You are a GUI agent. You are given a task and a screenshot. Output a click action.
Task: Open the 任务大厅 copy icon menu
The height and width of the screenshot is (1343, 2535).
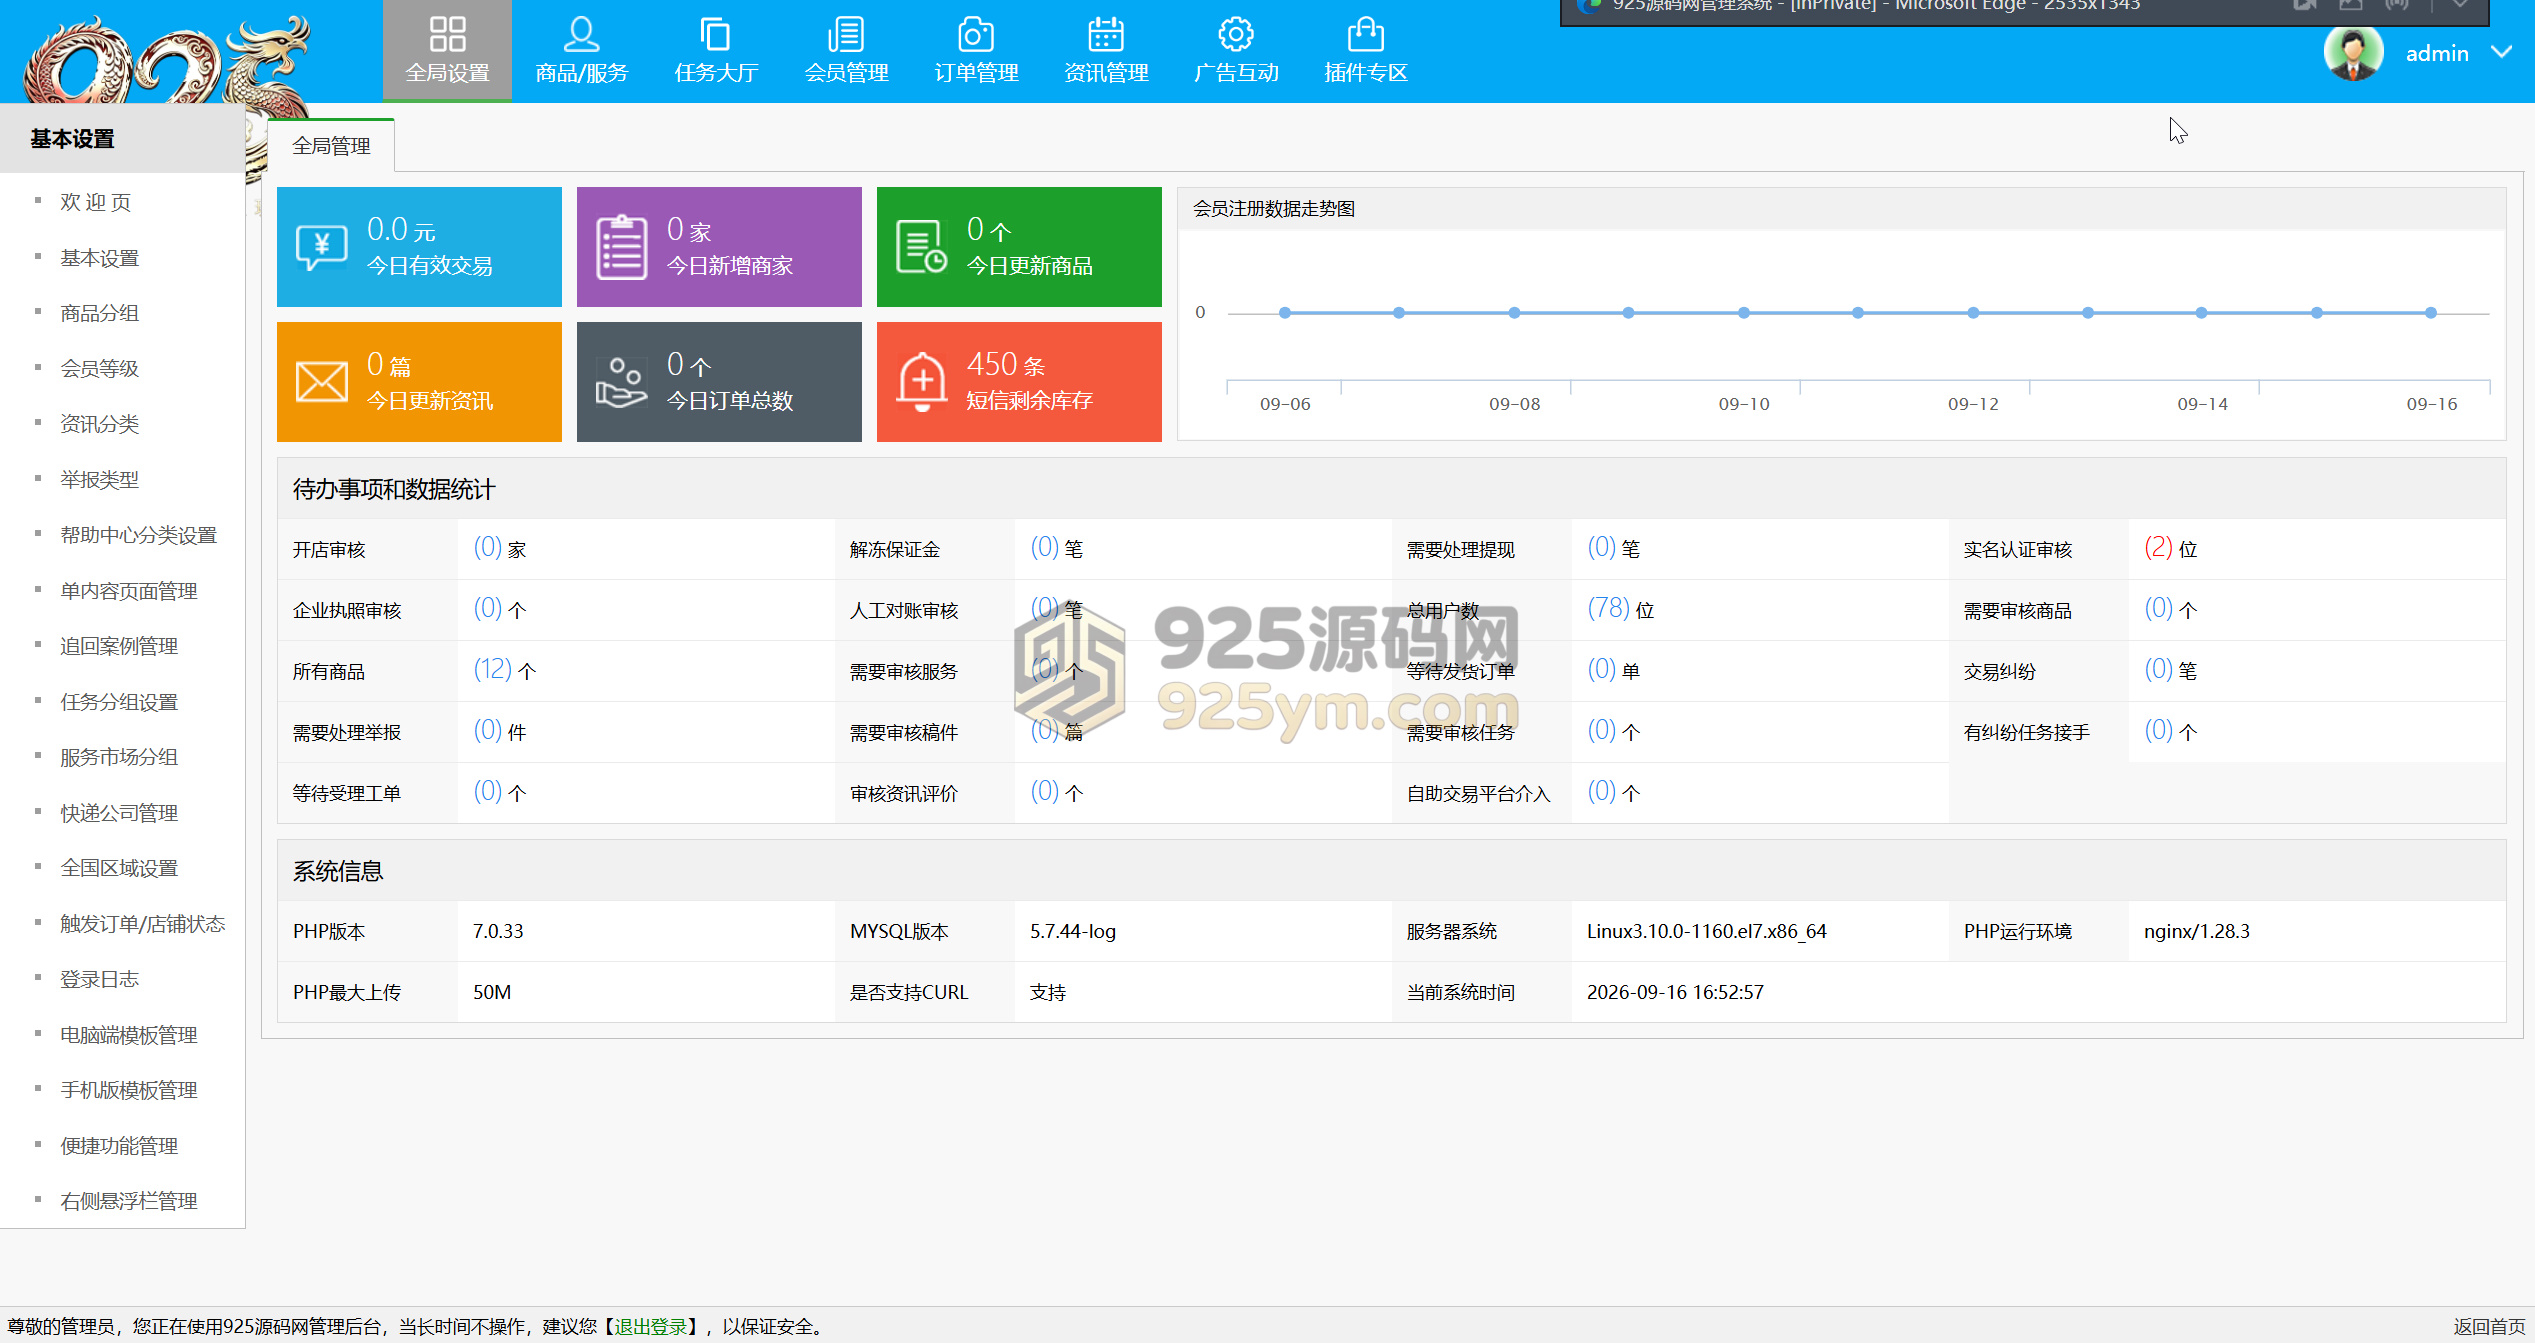click(716, 34)
